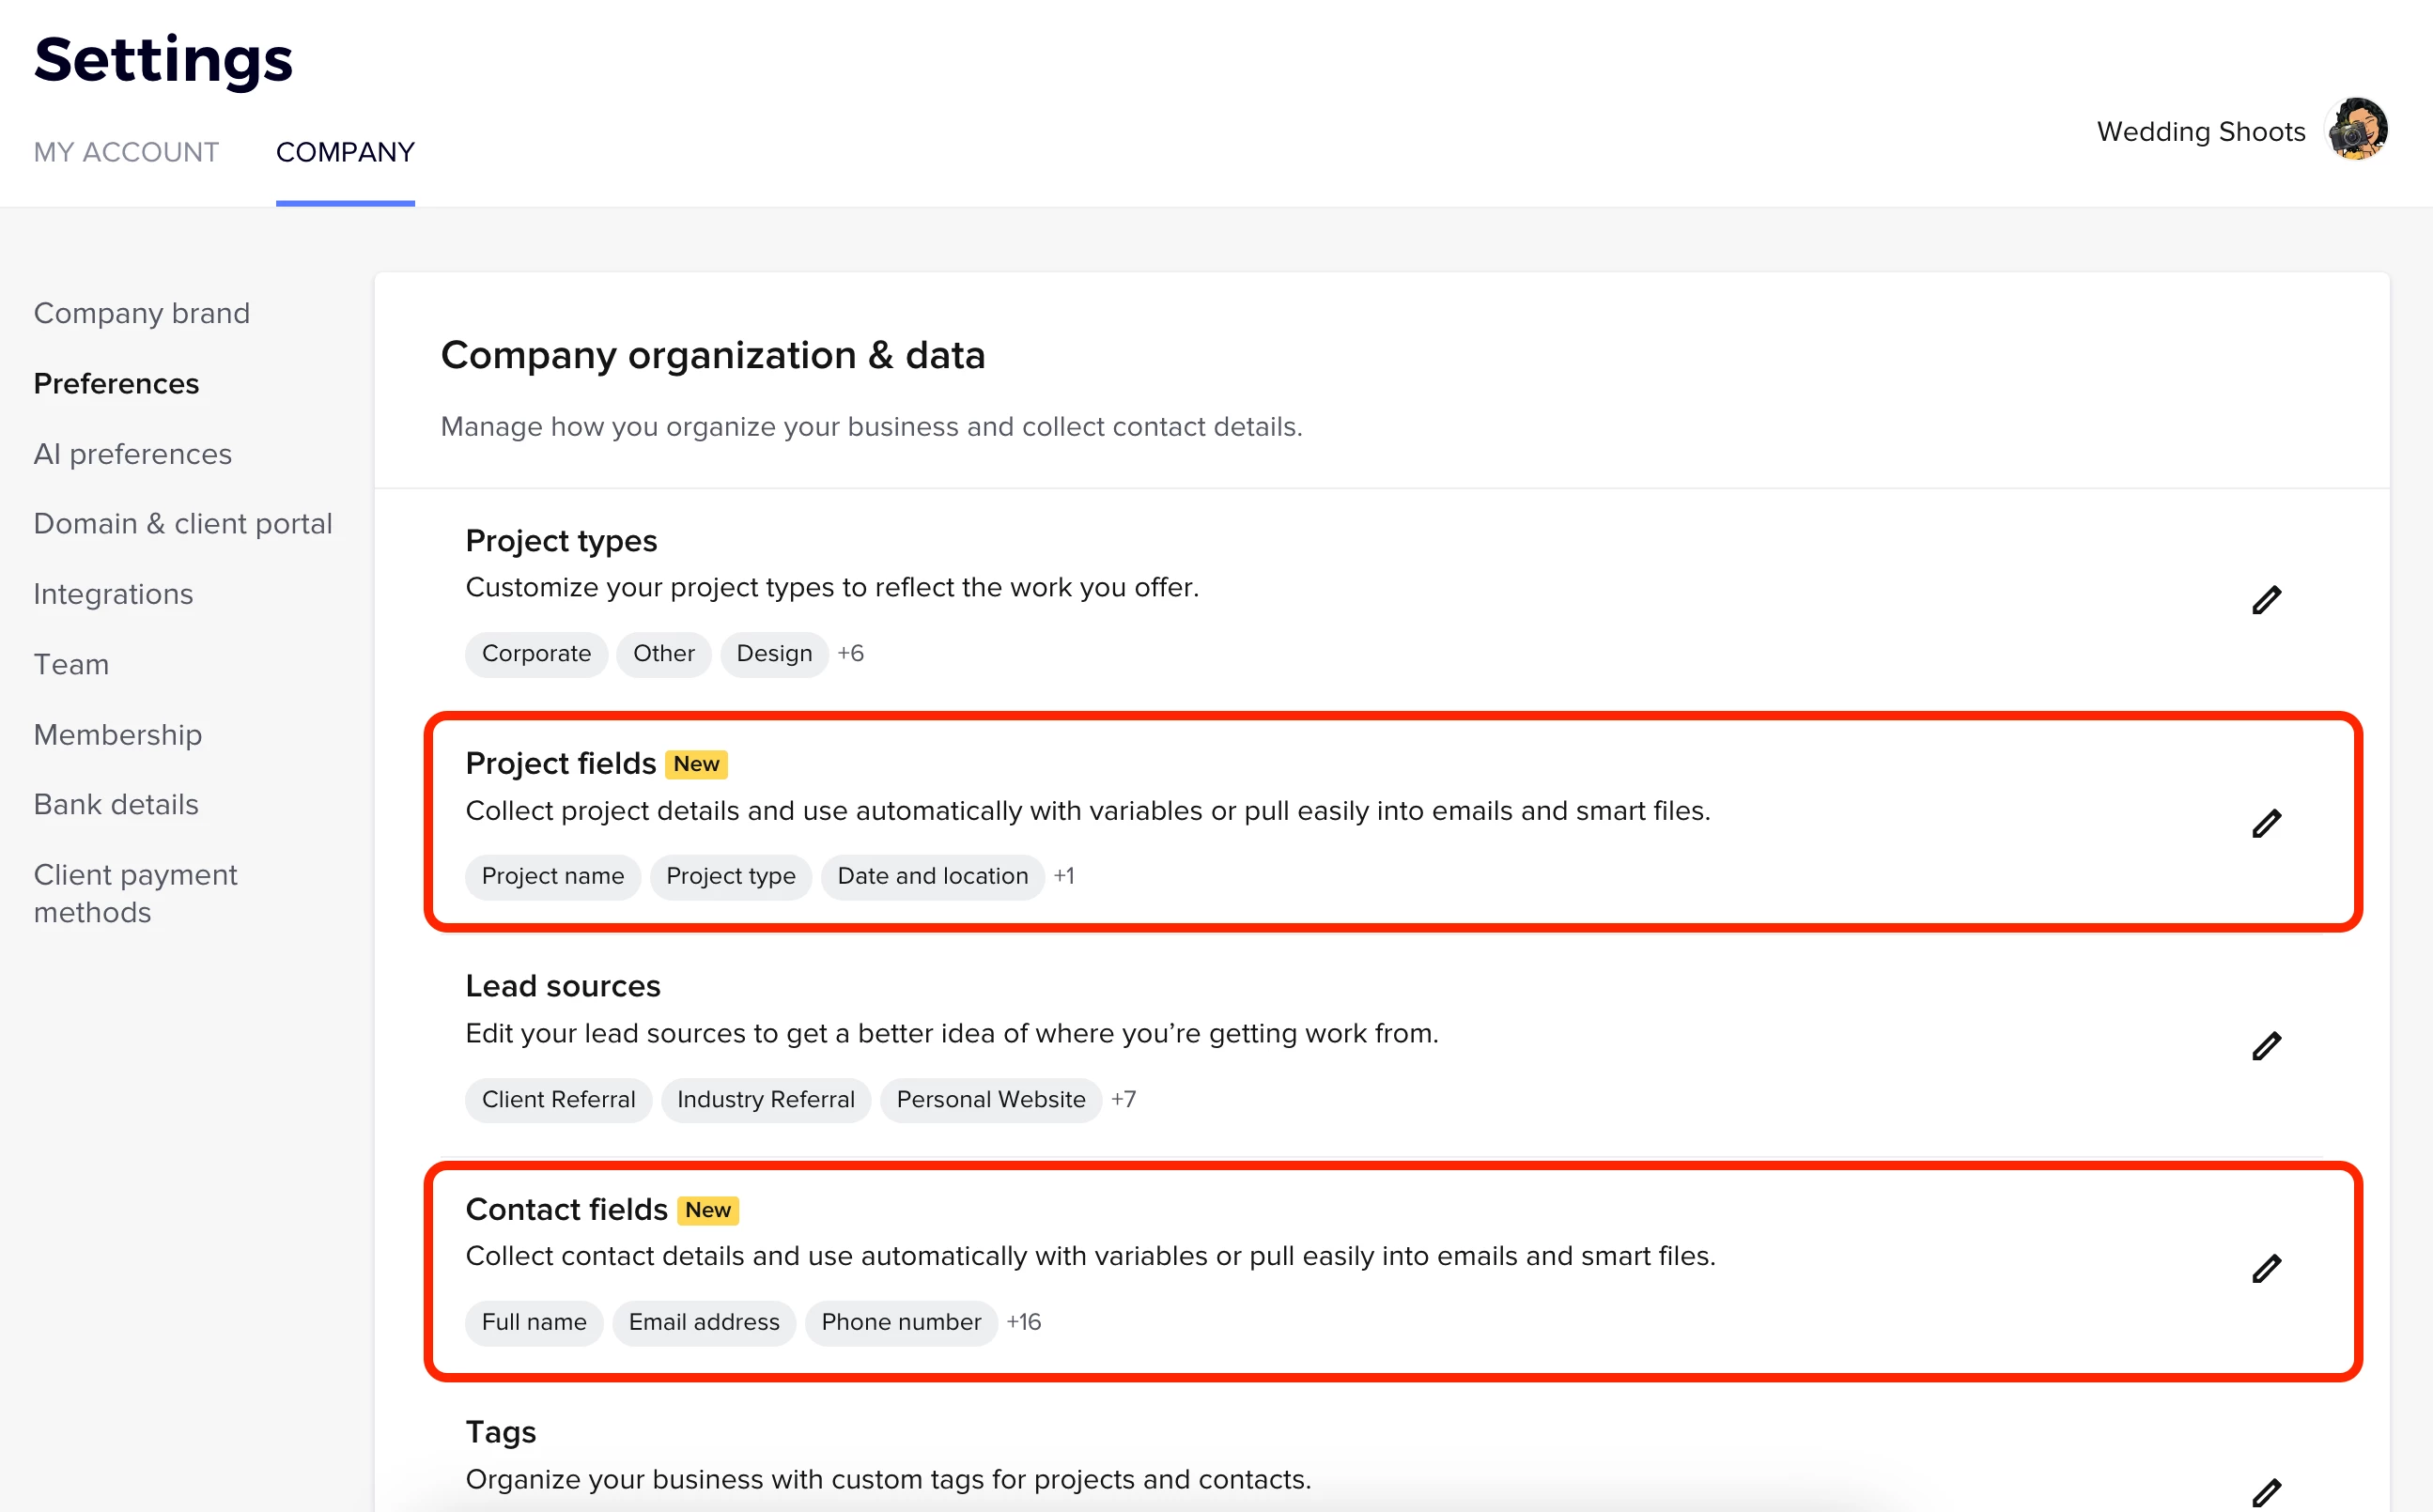This screenshot has width=2433, height=1512.
Task: Expand the +6 more project types
Action: coord(850,653)
